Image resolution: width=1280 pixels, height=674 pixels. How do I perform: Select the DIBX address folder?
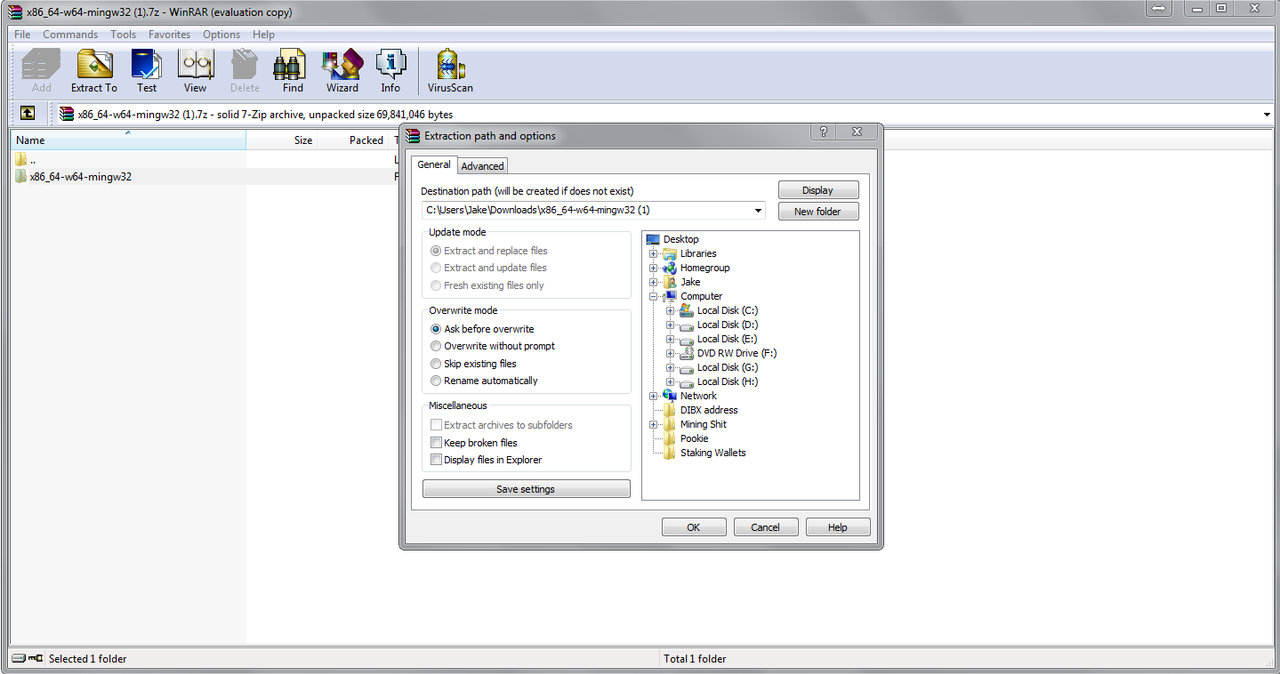click(x=709, y=410)
